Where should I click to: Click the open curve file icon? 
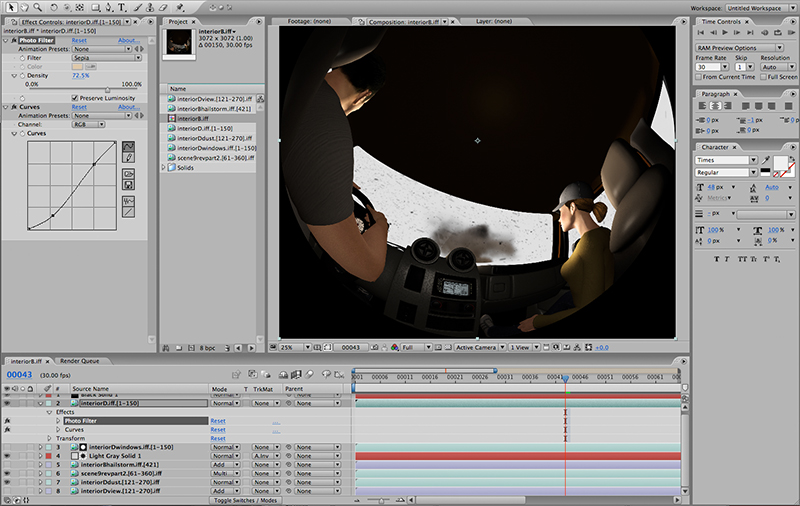[129, 174]
